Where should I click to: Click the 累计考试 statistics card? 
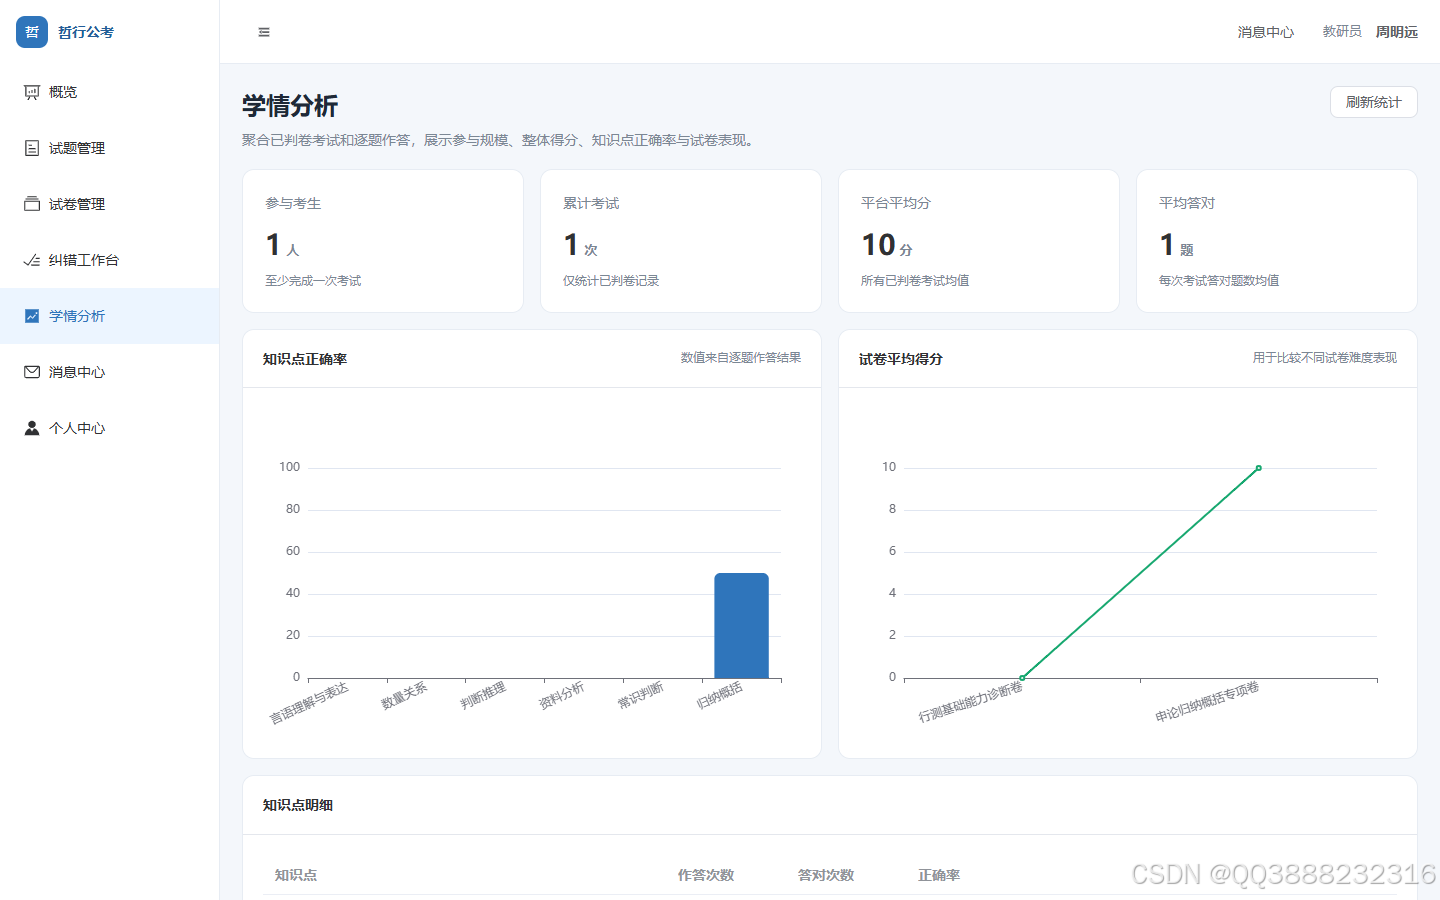pyautogui.click(x=681, y=241)
